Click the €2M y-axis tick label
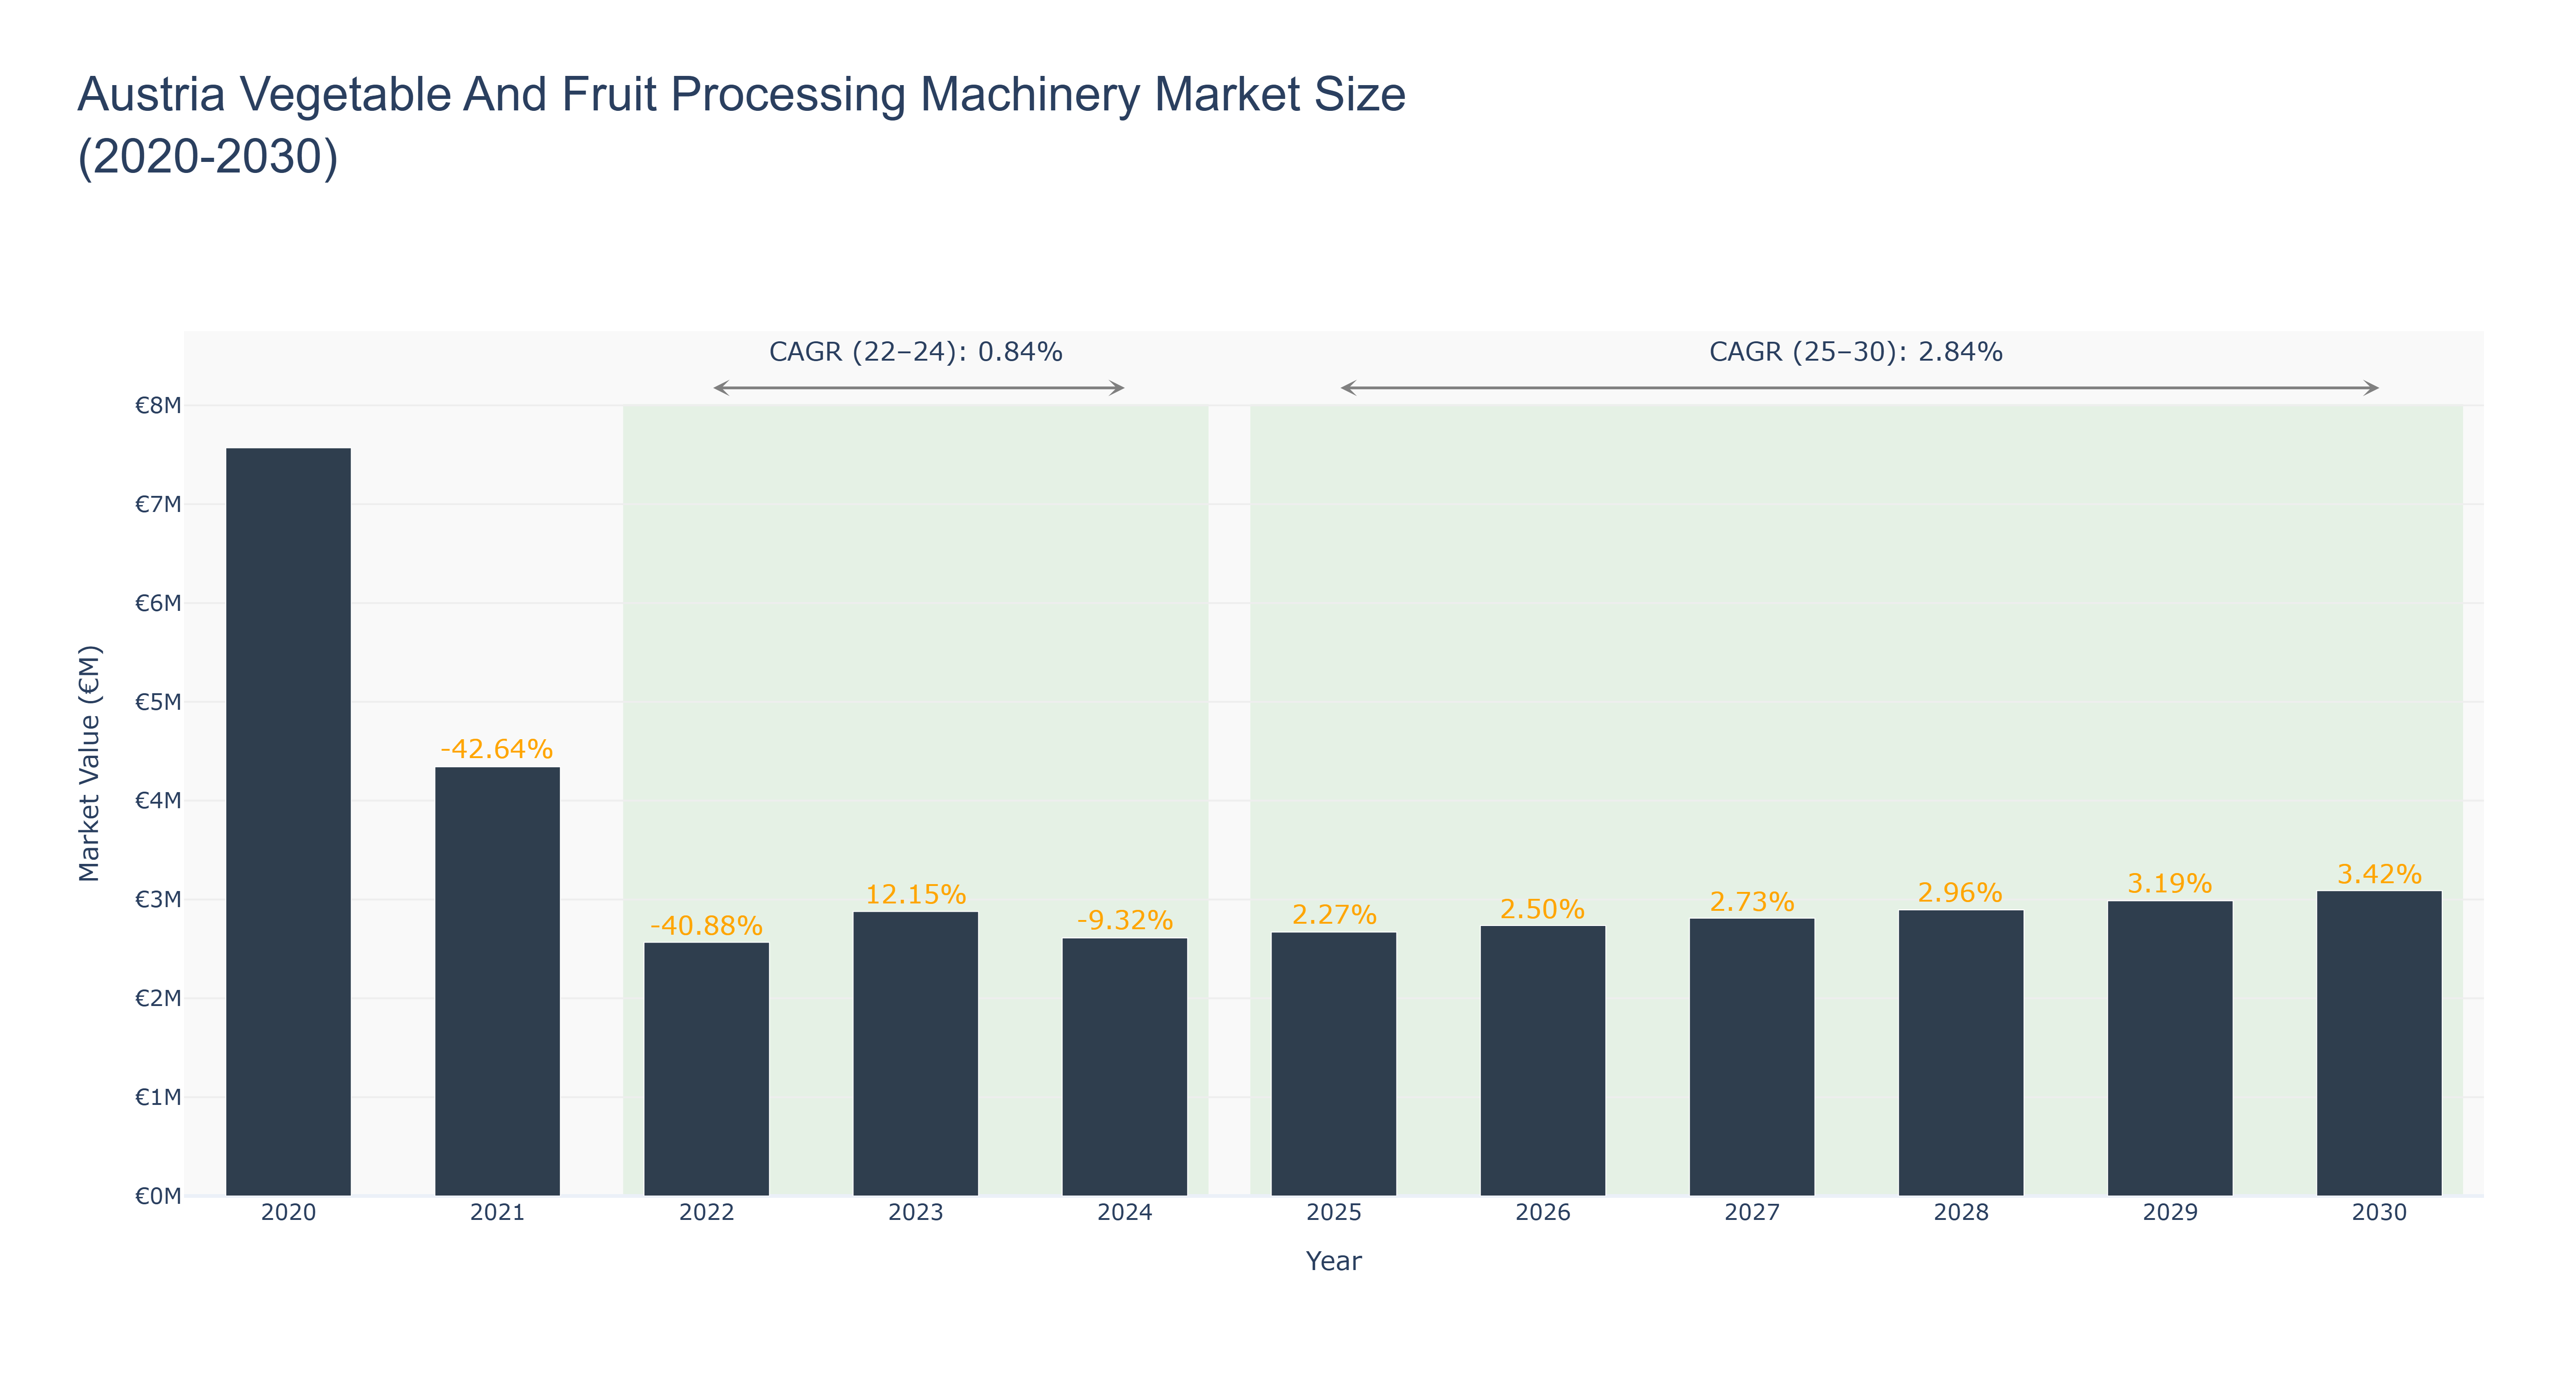2576x1380 pixels. [x=158, y=998]
